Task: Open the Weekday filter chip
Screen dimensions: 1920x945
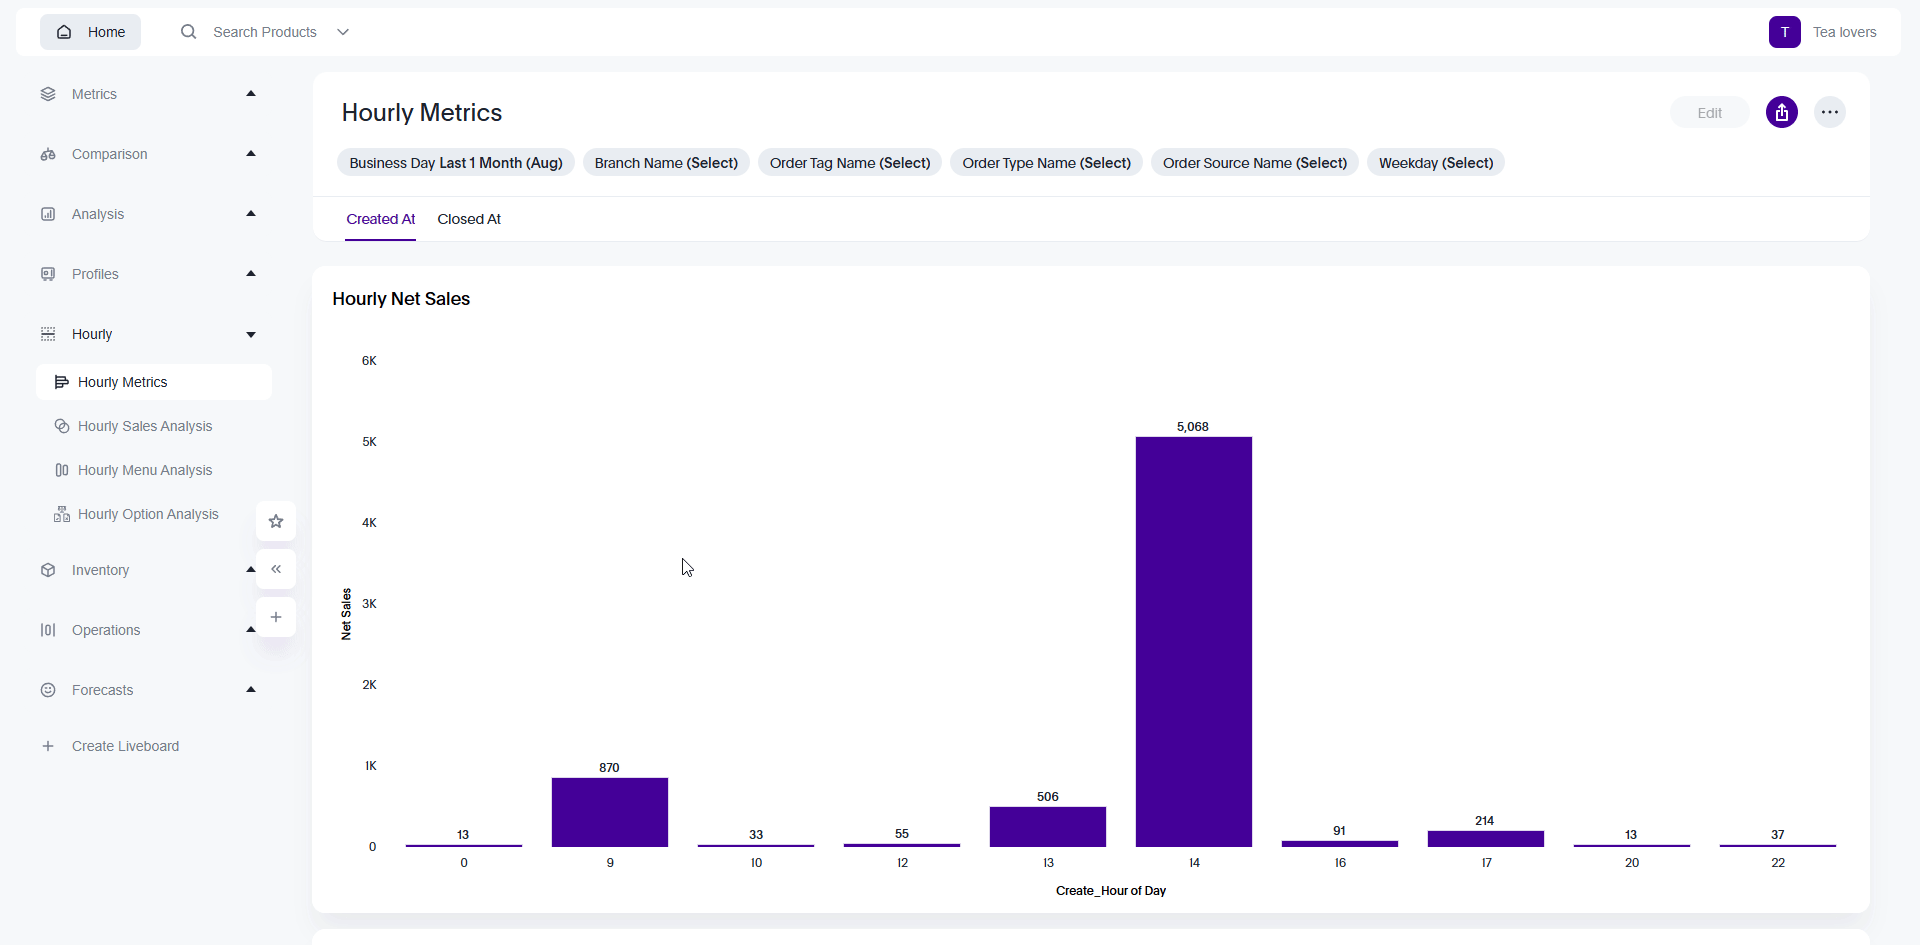Action: tap(1435, 163)
